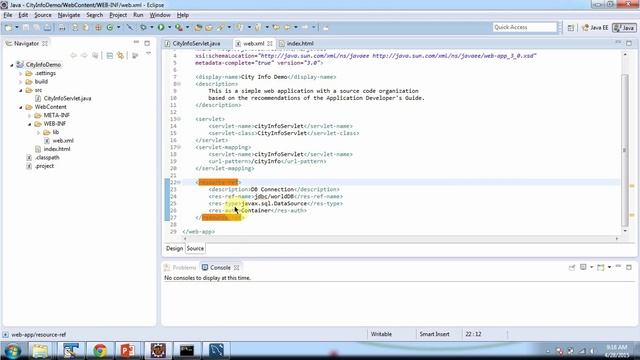Expand the build folder
The width and height of the screenshot is (640, 360).
[21, 82]
